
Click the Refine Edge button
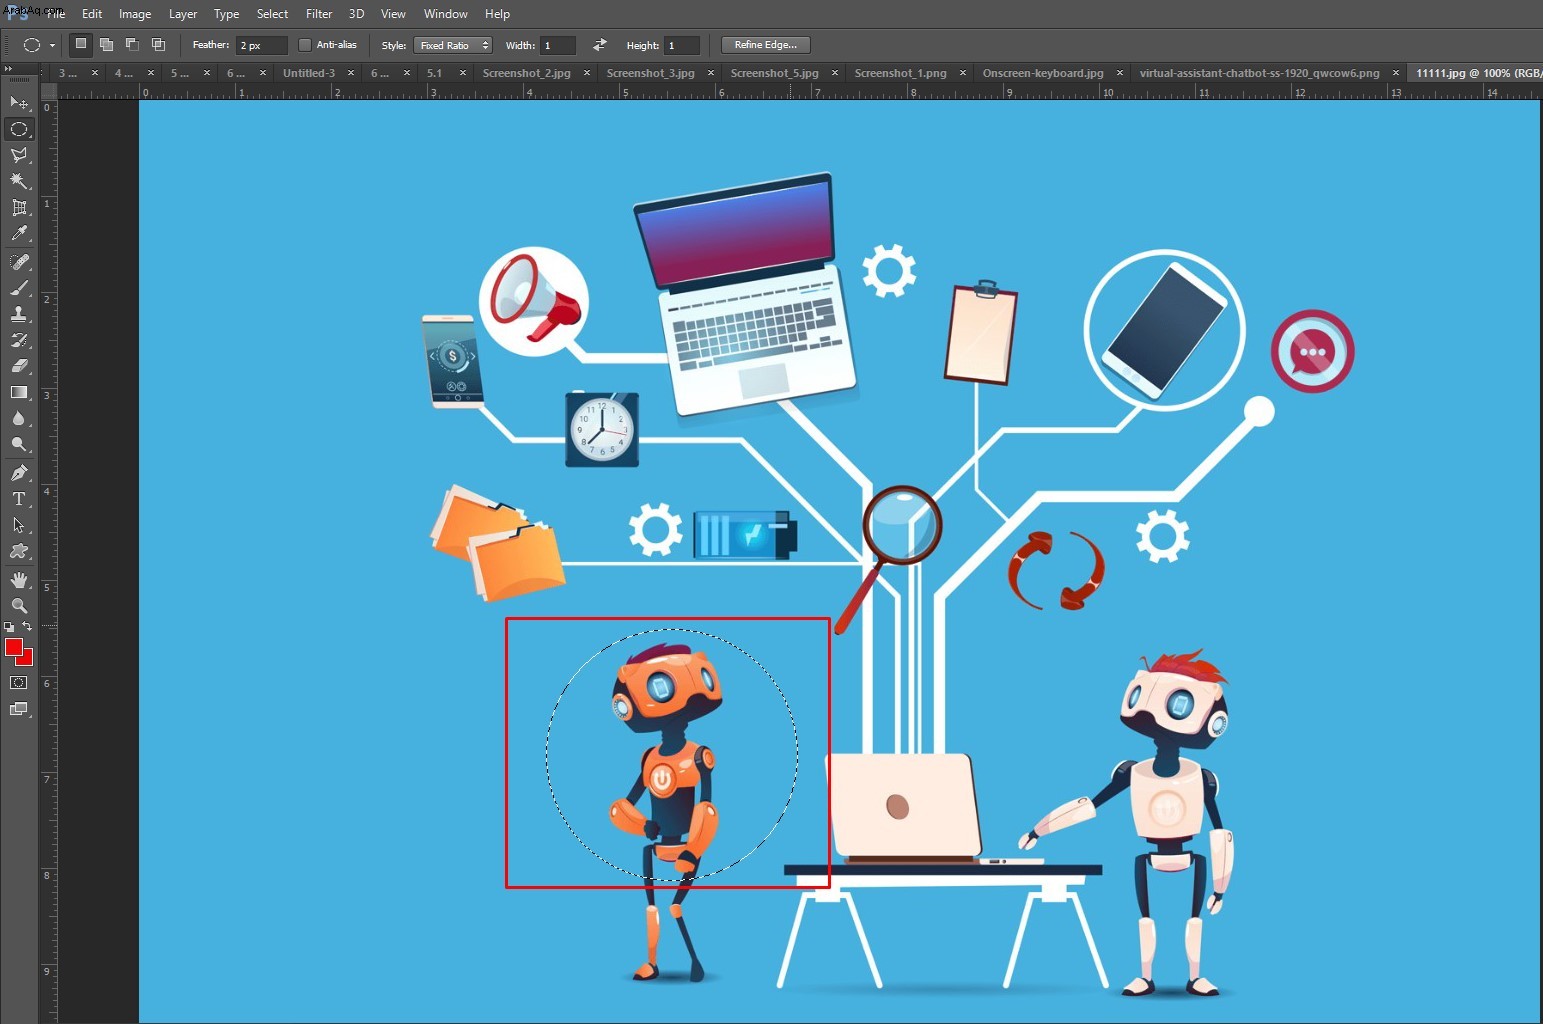pyautogui.click(x=766, y=45)
